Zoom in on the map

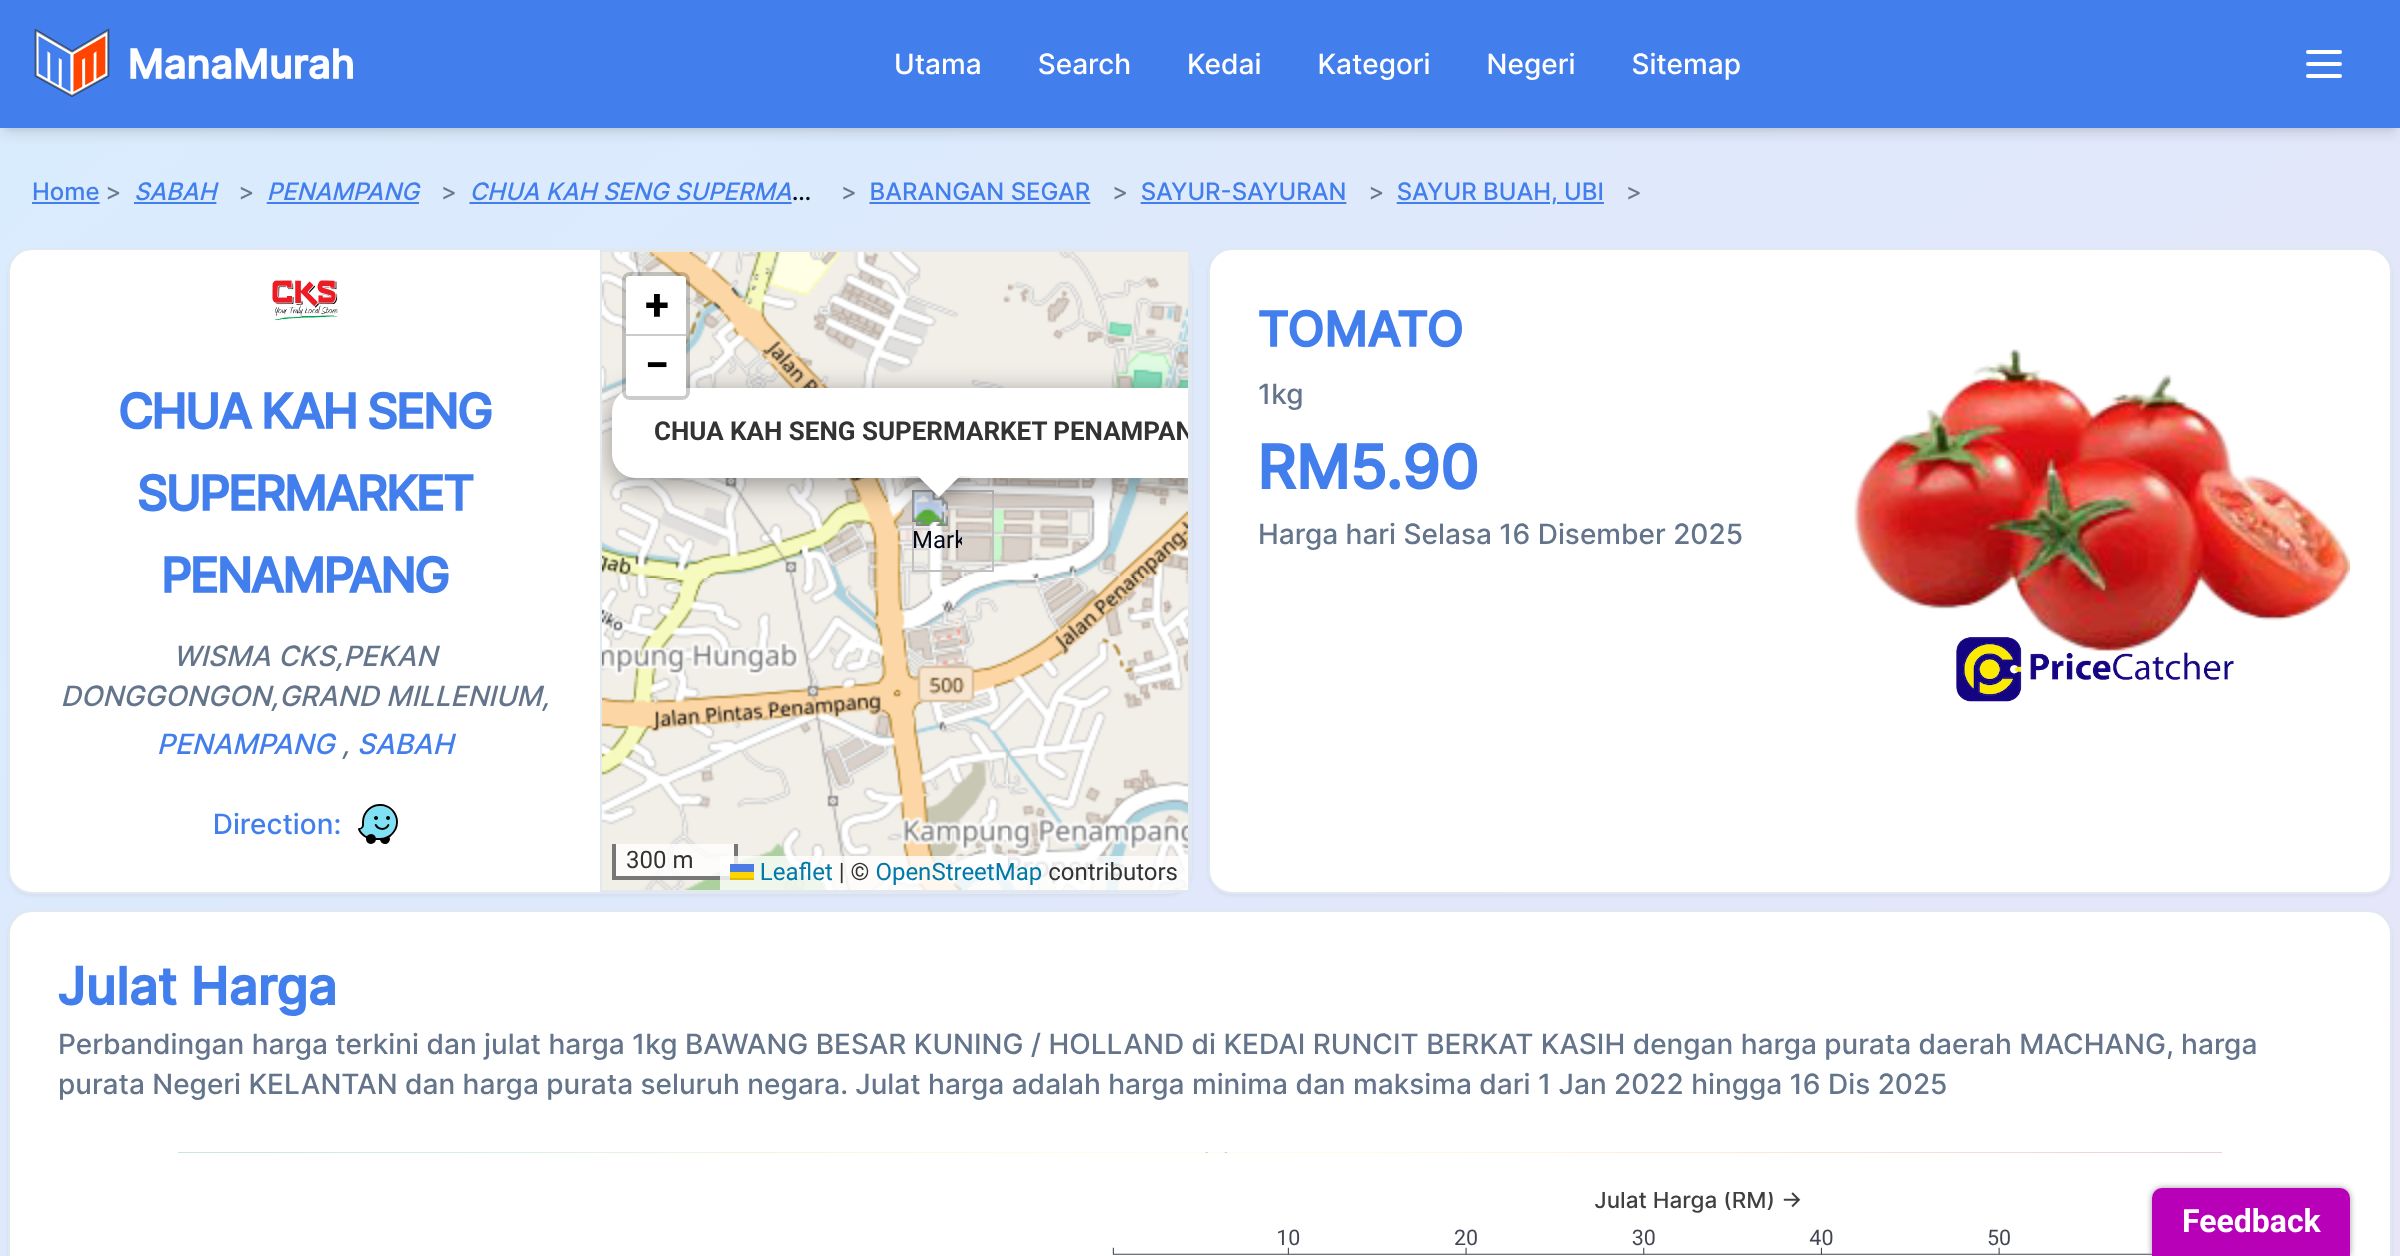point(656,305)
